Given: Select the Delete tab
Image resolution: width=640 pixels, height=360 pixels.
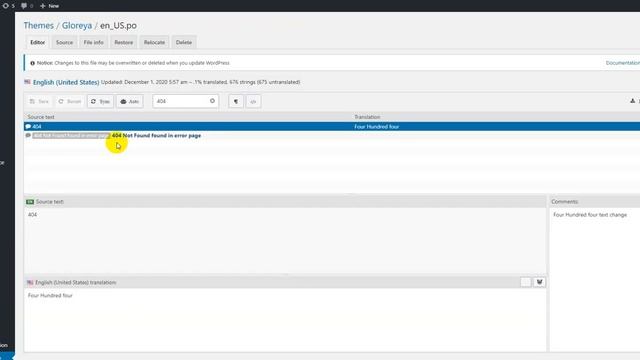Looking at the screenshot, I should click(x=184, y=42).
